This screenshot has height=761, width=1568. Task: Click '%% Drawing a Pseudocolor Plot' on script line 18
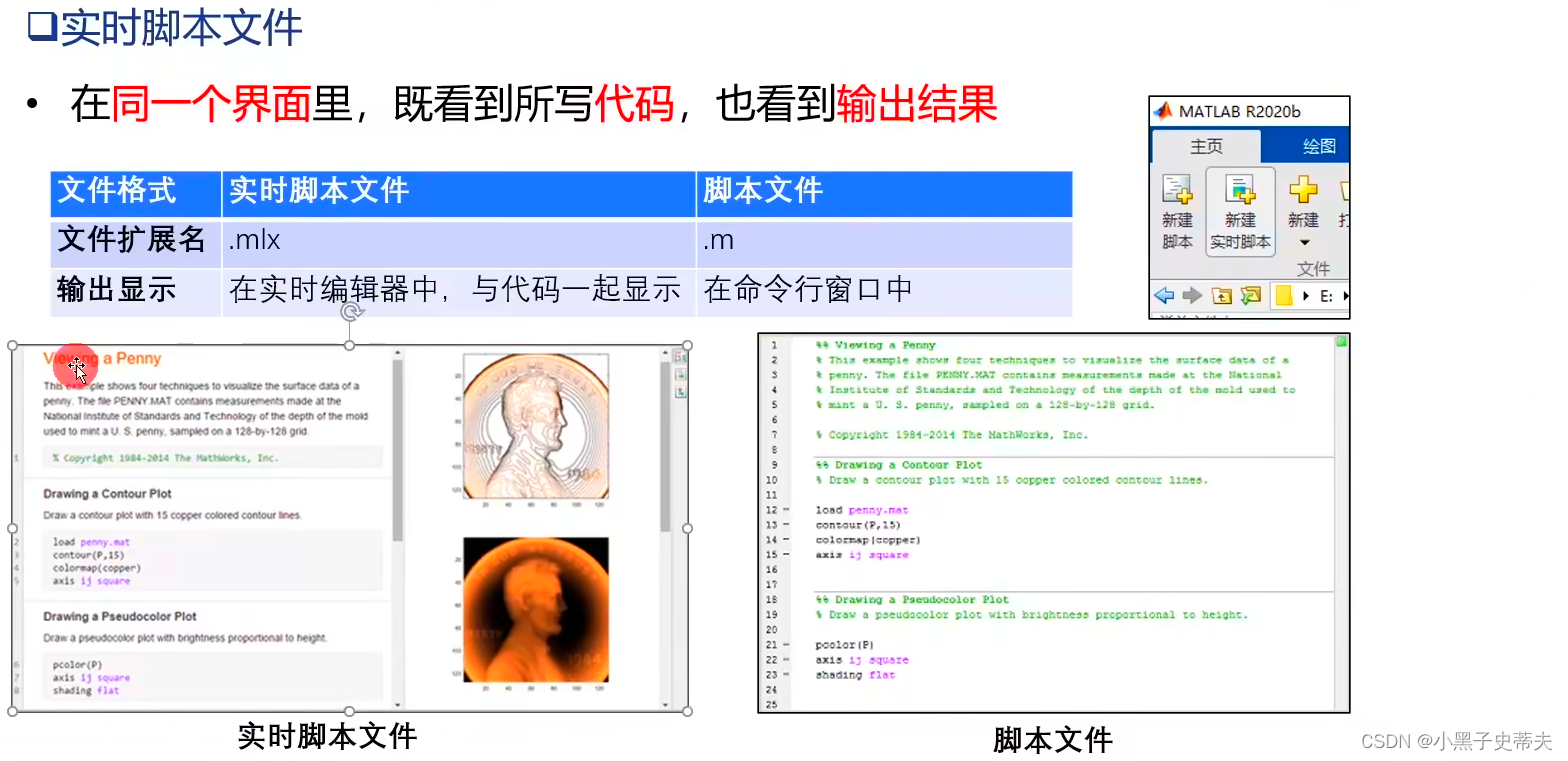point(912,600)
